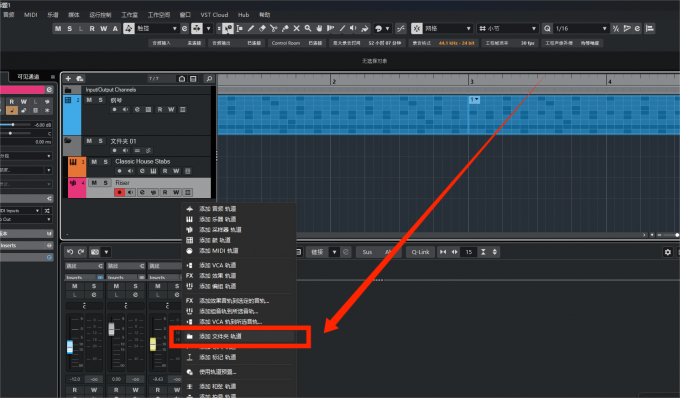This screenshot has width=680, height=398.
Task: Select the Erase tool in toolbar
Action: [262, 29]
